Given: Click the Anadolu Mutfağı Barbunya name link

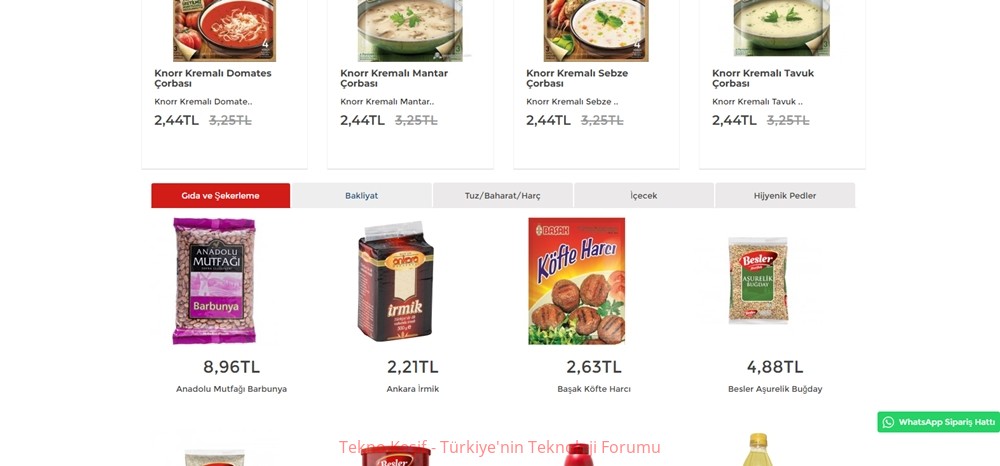Looking at the screenshot, I should (x=232, y=389).
